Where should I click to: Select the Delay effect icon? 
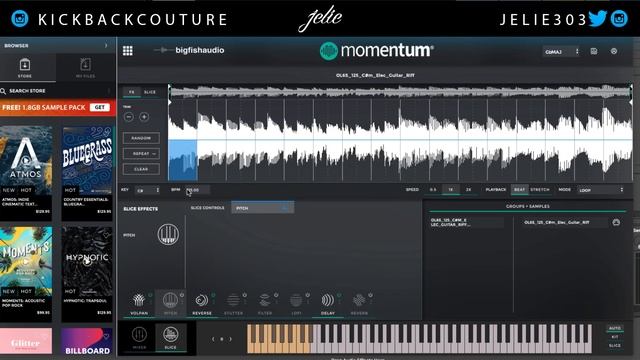[327, 300]
